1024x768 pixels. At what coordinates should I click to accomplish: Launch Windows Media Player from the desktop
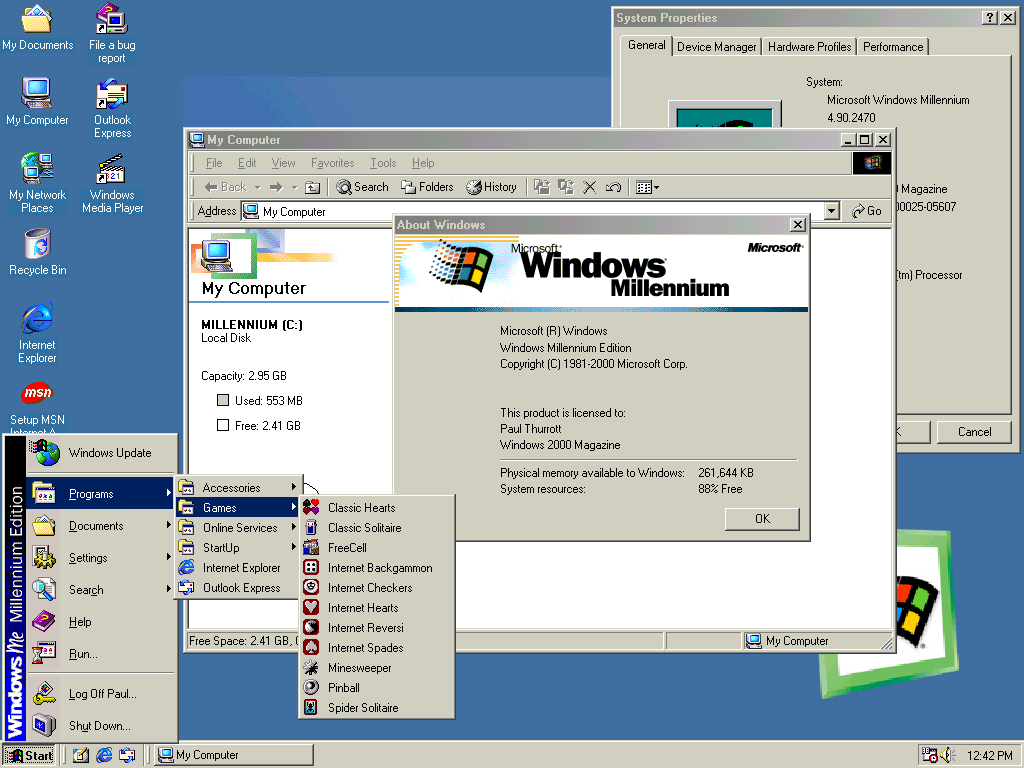tap(112, 175)
